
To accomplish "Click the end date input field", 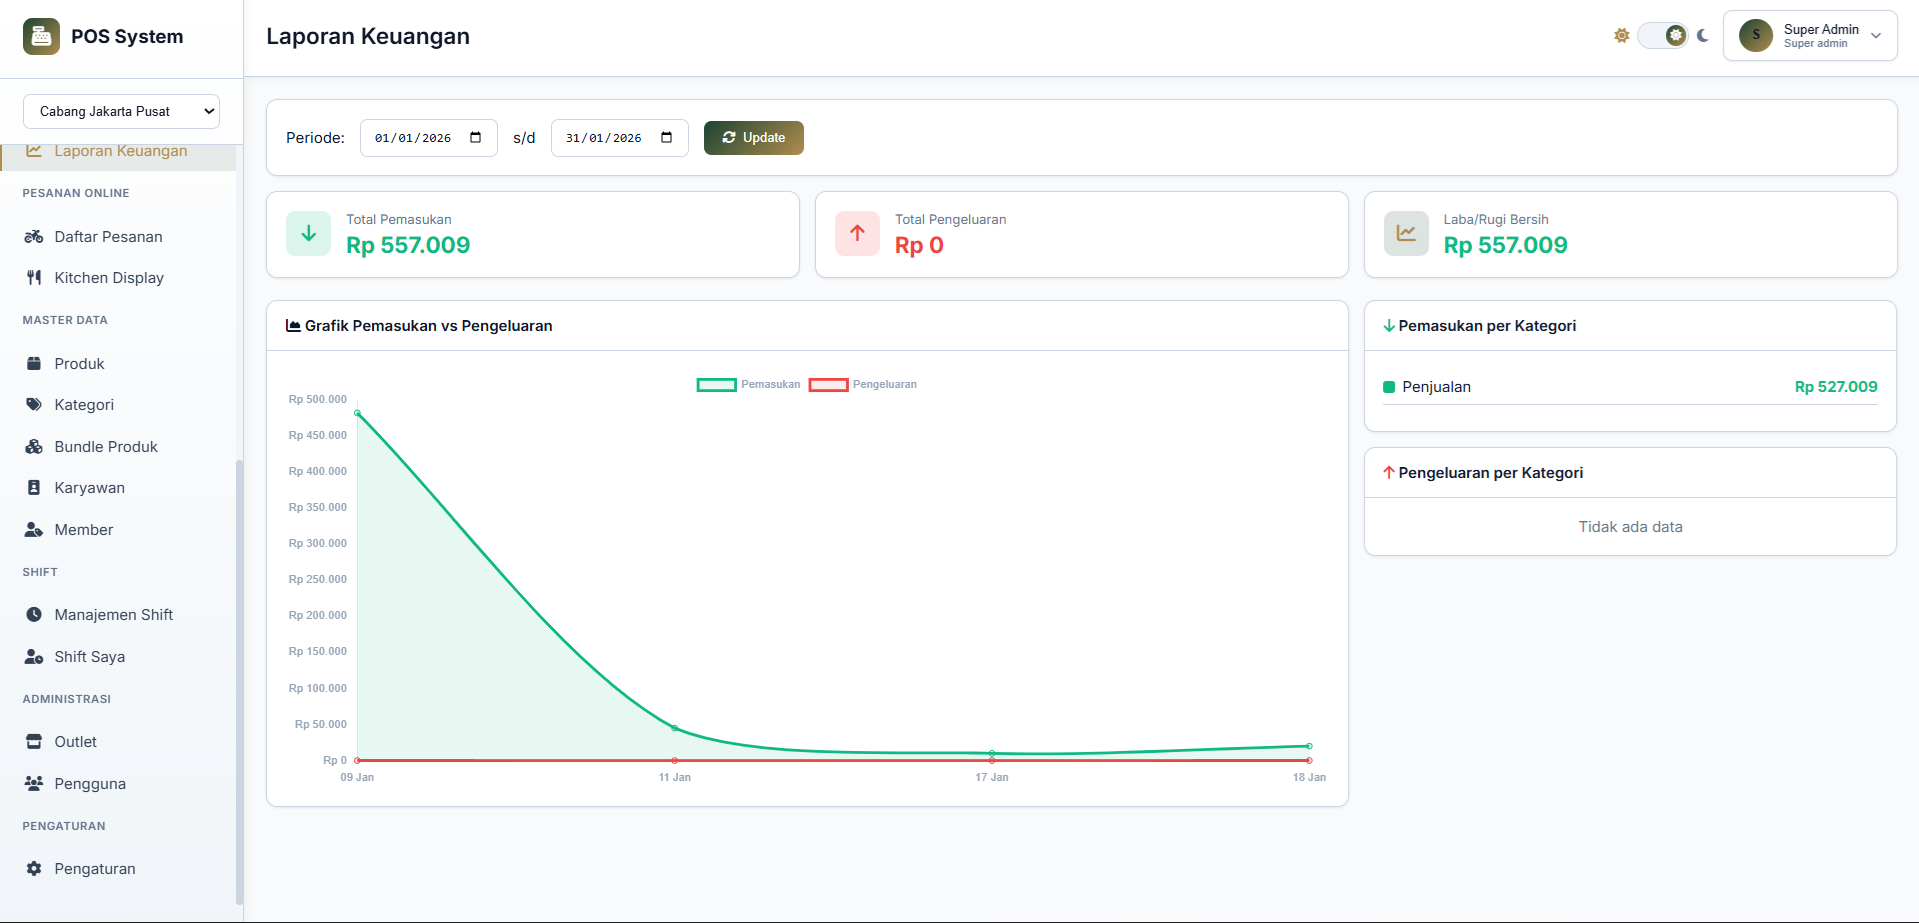I will point(610,137).
